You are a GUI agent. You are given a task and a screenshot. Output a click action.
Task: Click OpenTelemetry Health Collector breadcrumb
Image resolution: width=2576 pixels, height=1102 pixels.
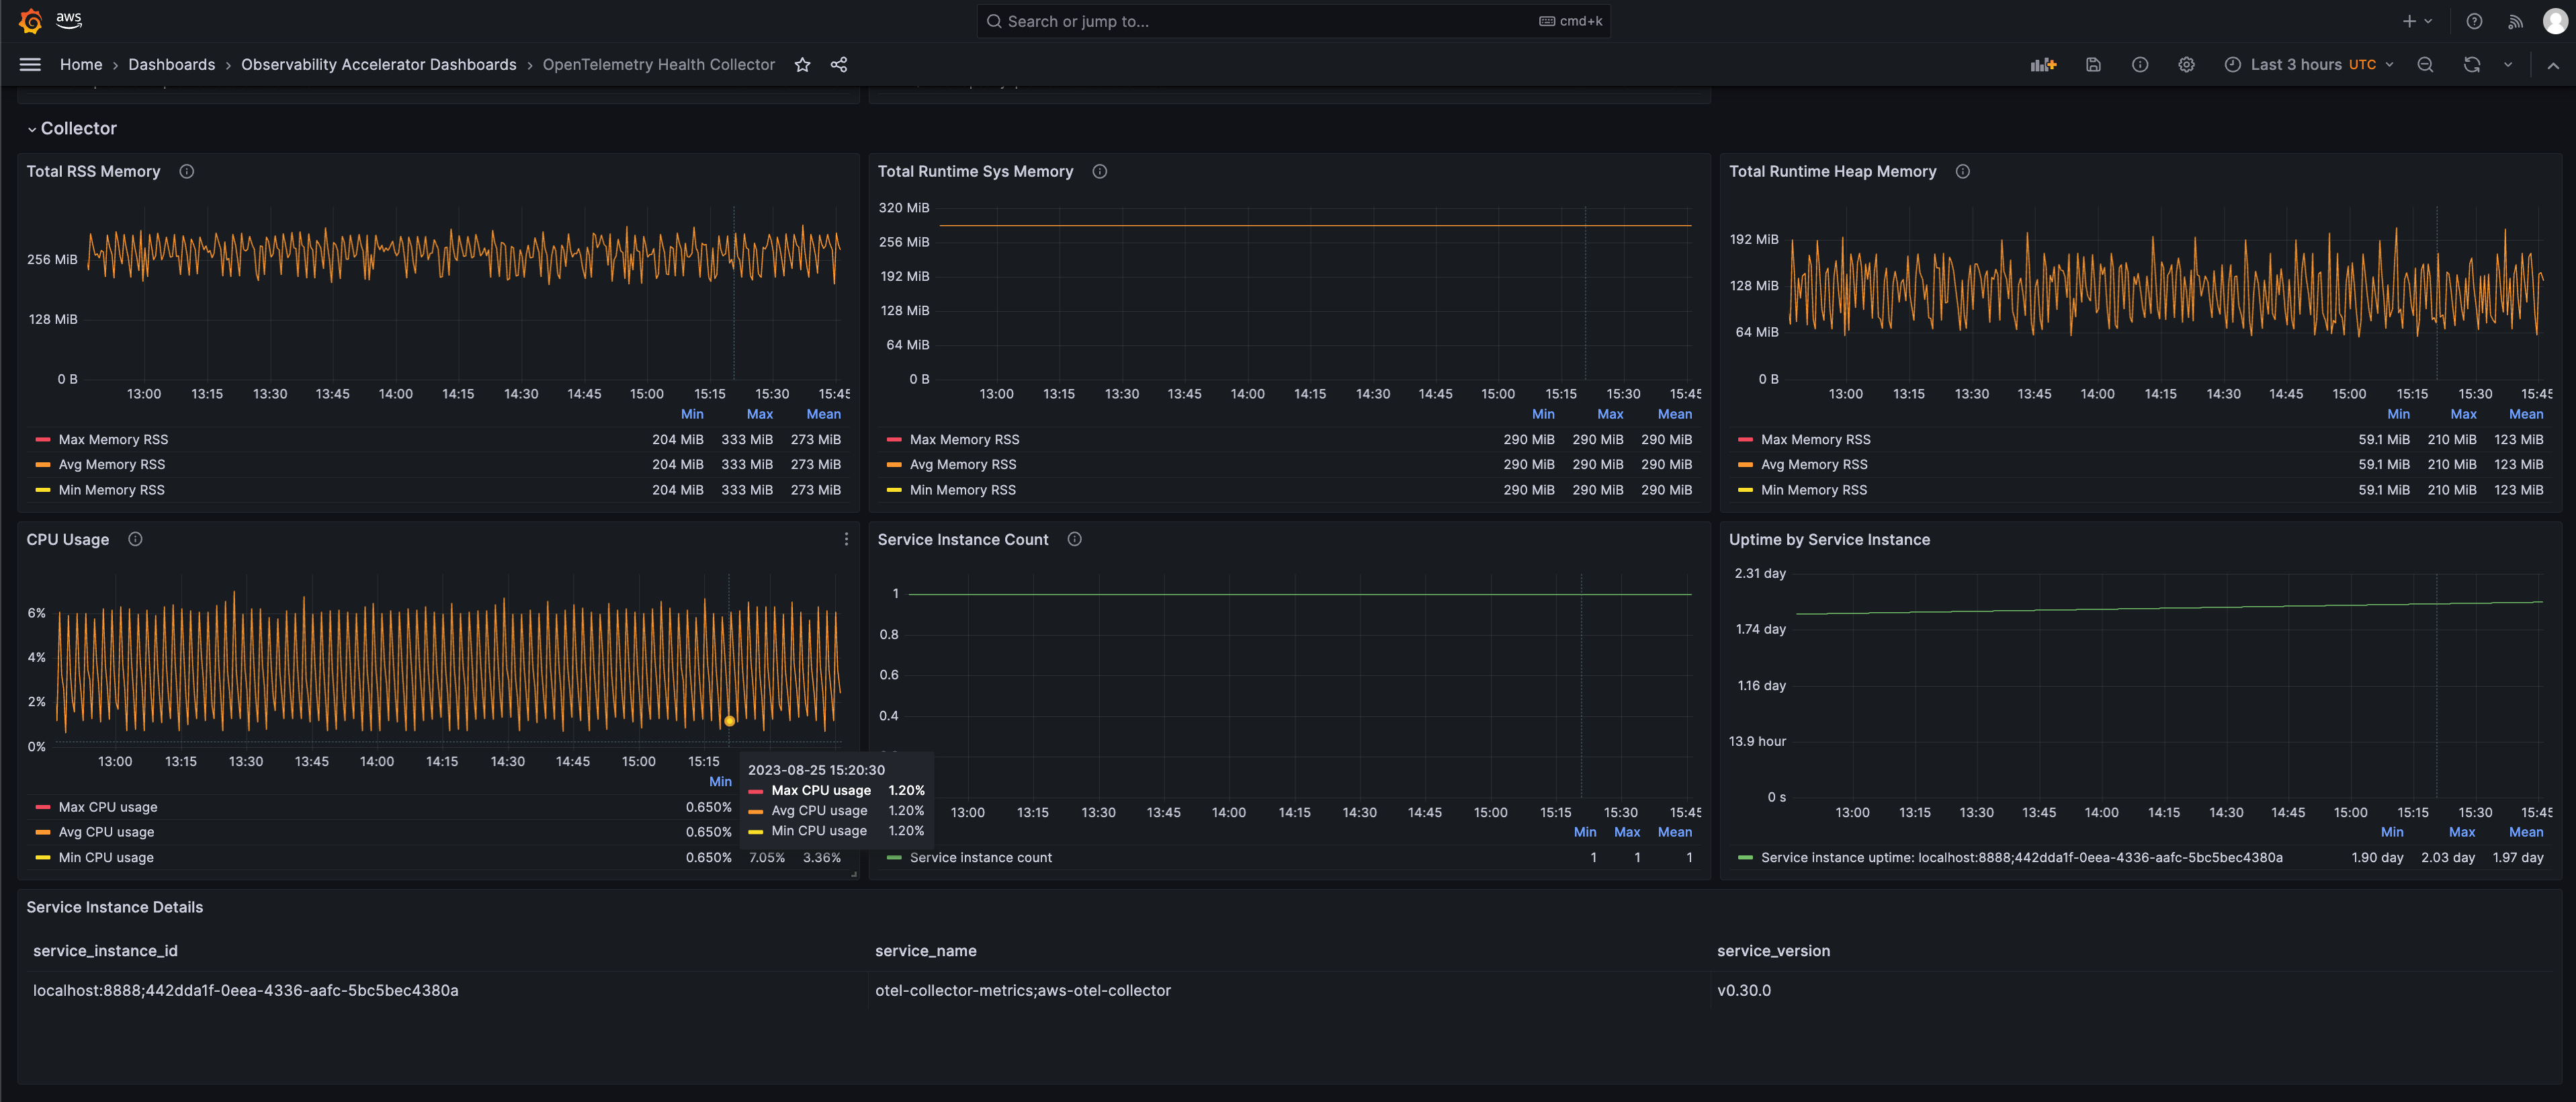click(x=659, y=65)
